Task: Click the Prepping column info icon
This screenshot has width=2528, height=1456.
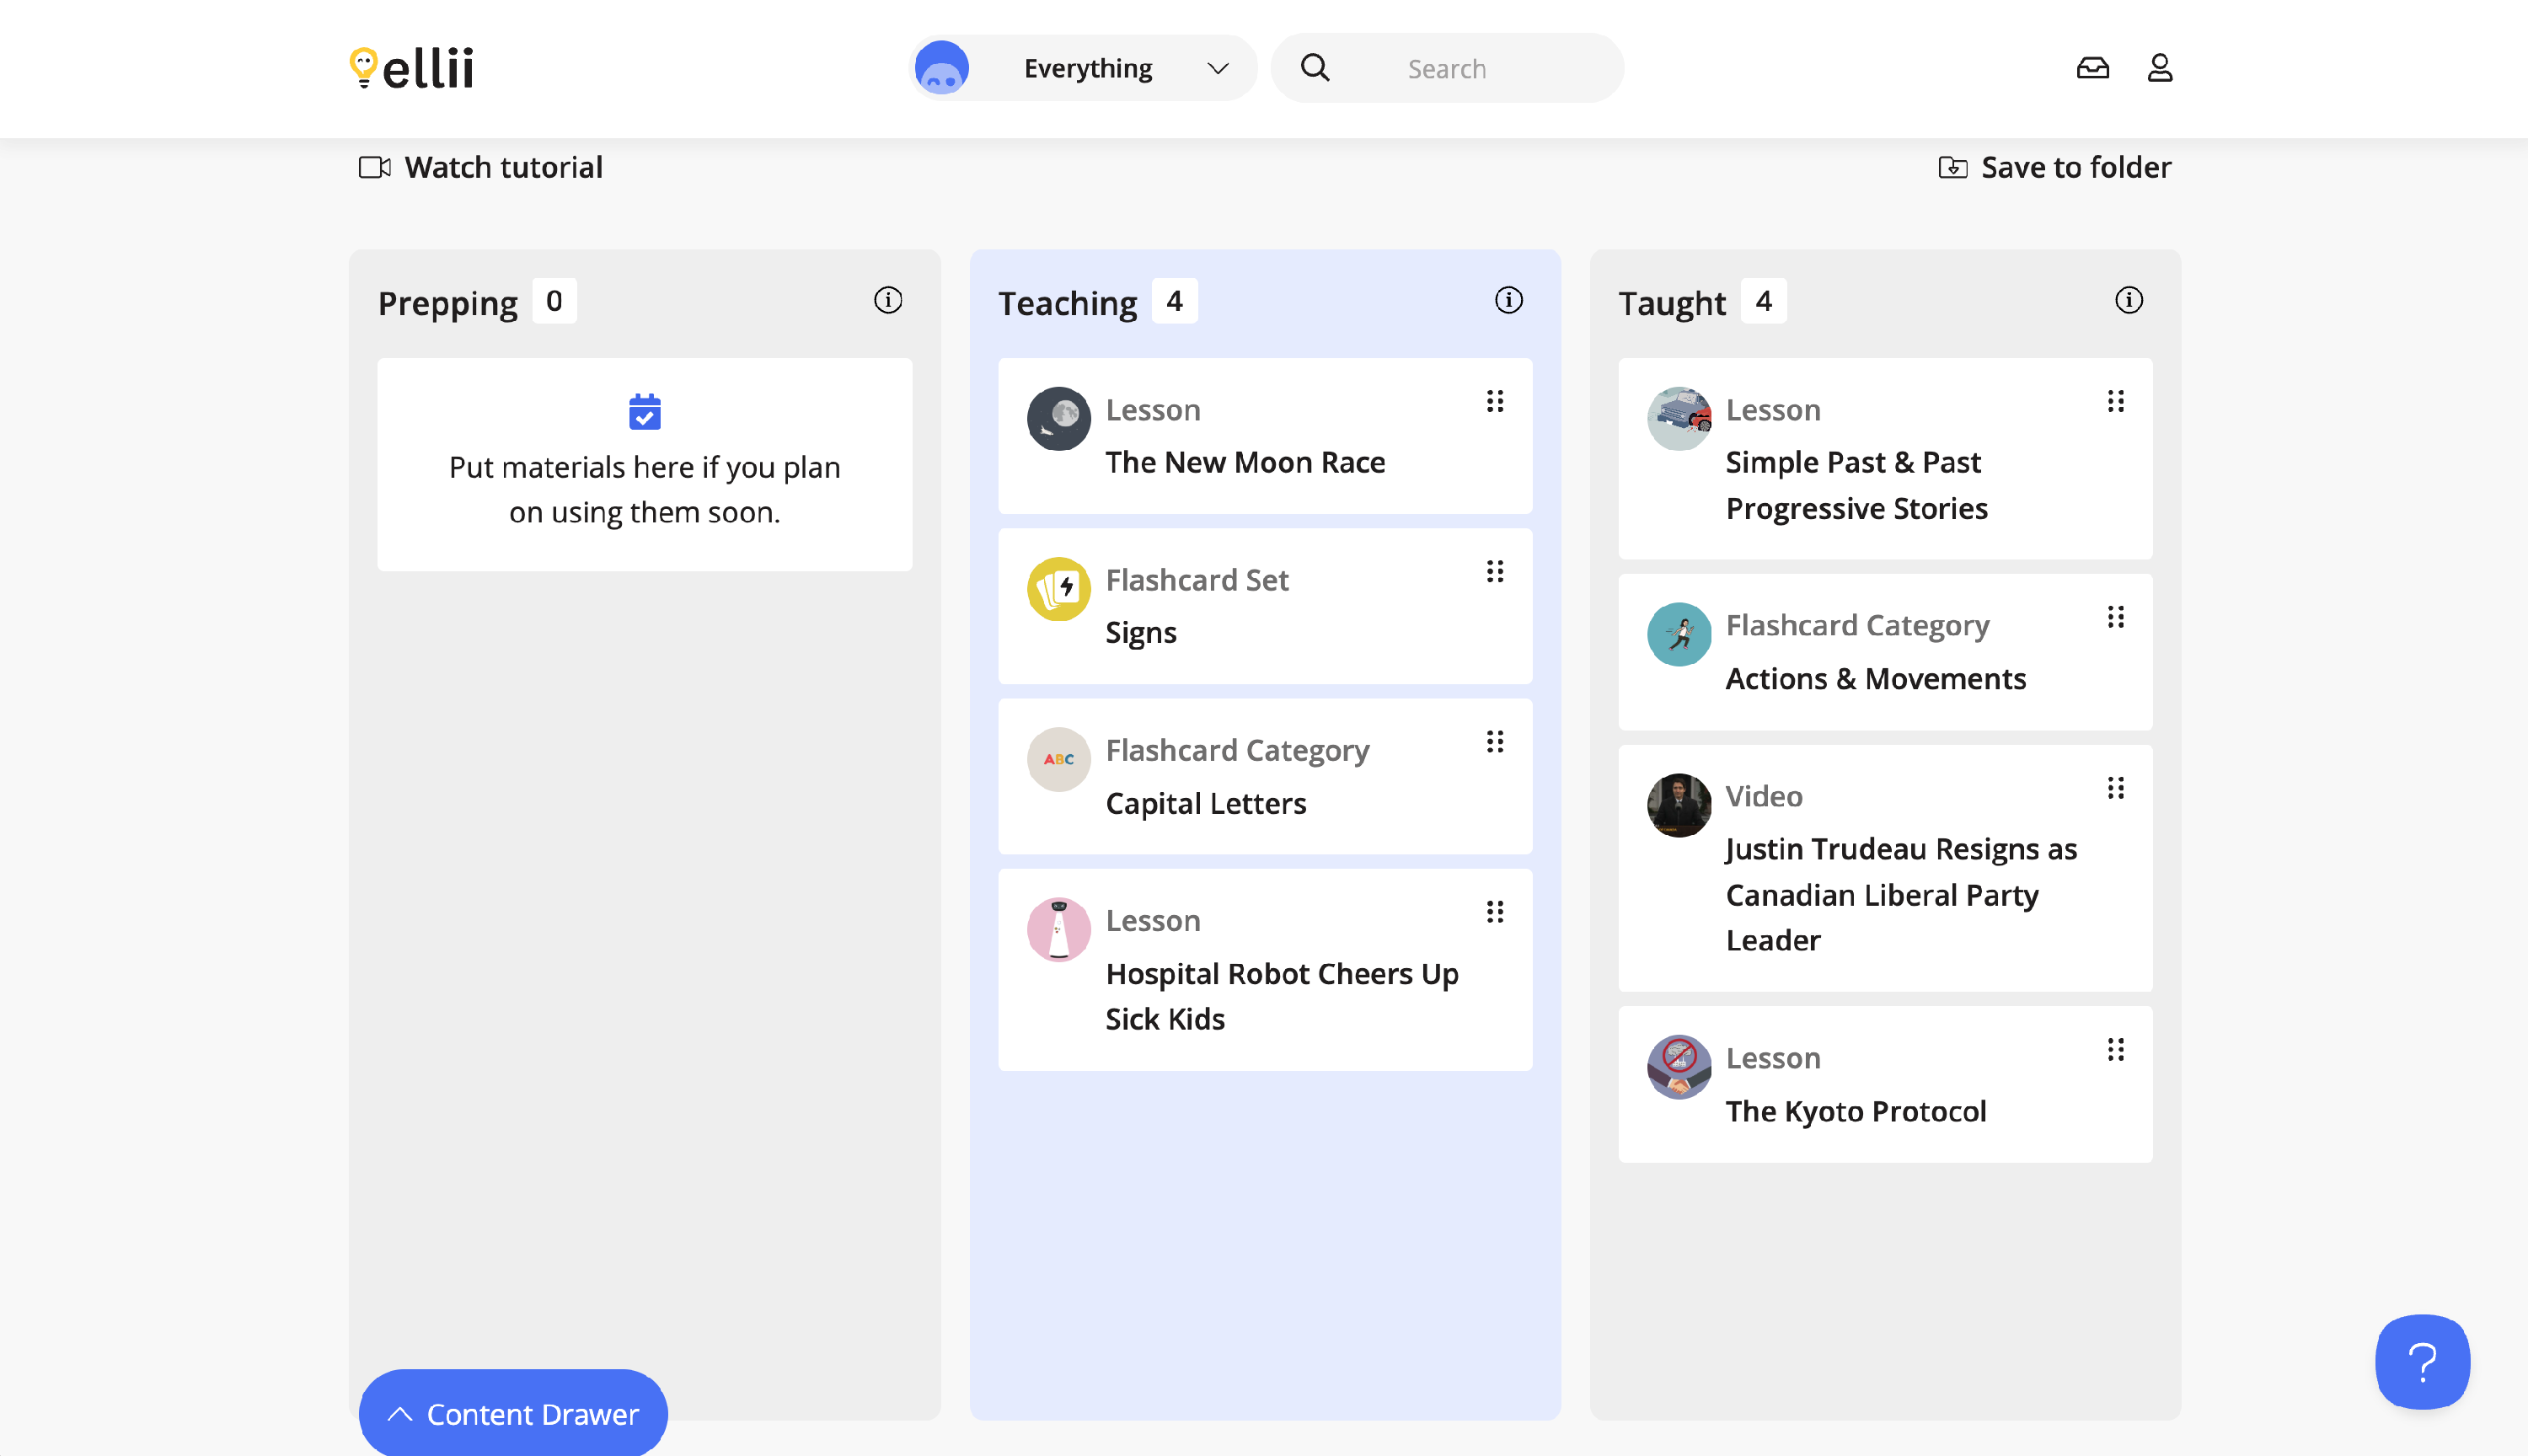Action: coord(888,300)
